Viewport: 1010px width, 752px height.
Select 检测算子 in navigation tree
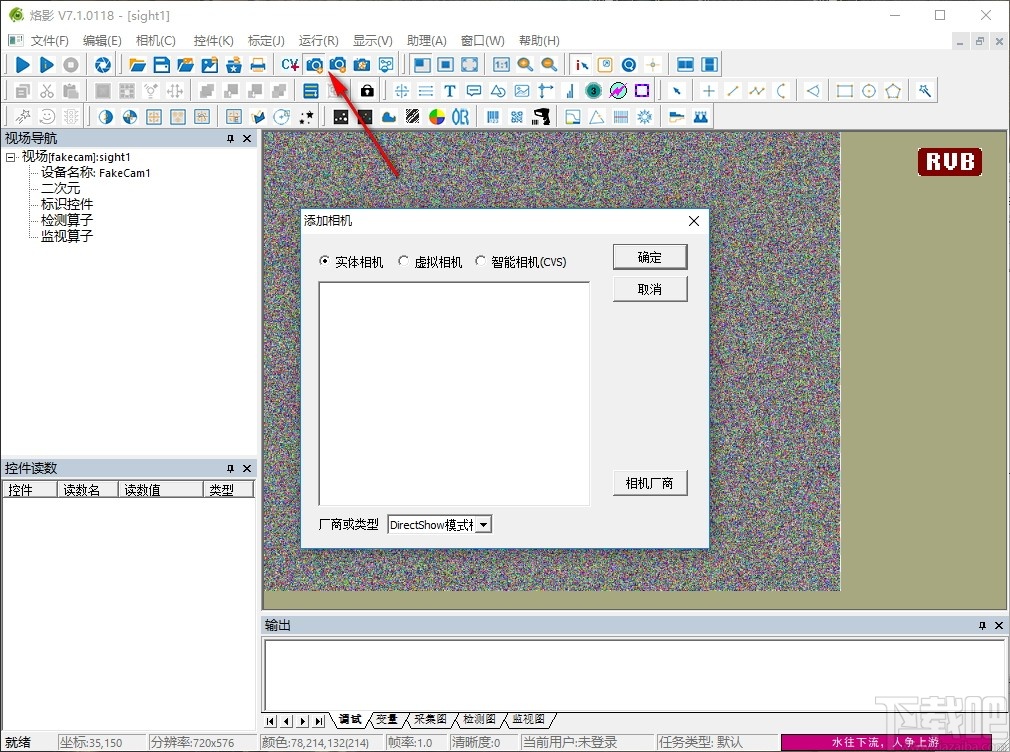pyautogui.click(x=67, y=220)
